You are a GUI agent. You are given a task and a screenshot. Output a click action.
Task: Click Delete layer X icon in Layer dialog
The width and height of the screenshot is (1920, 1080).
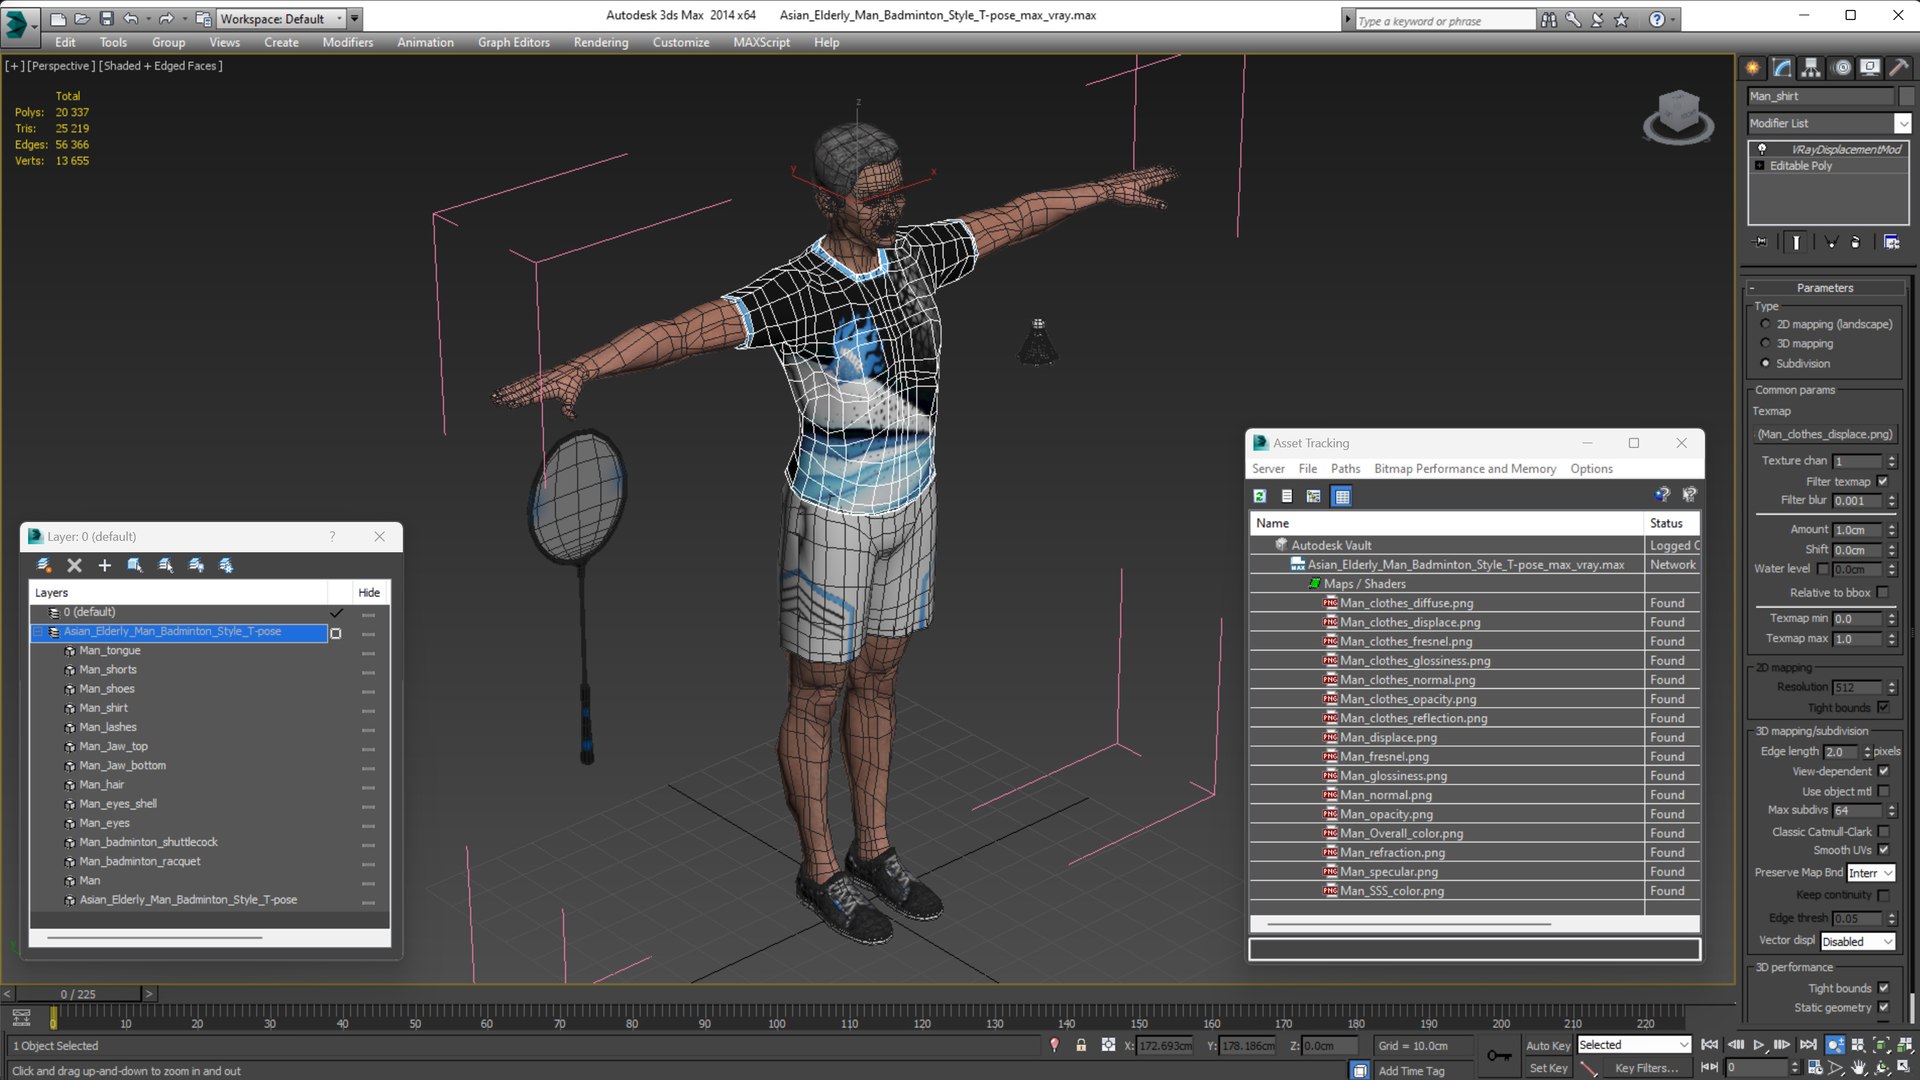point(74,565)
